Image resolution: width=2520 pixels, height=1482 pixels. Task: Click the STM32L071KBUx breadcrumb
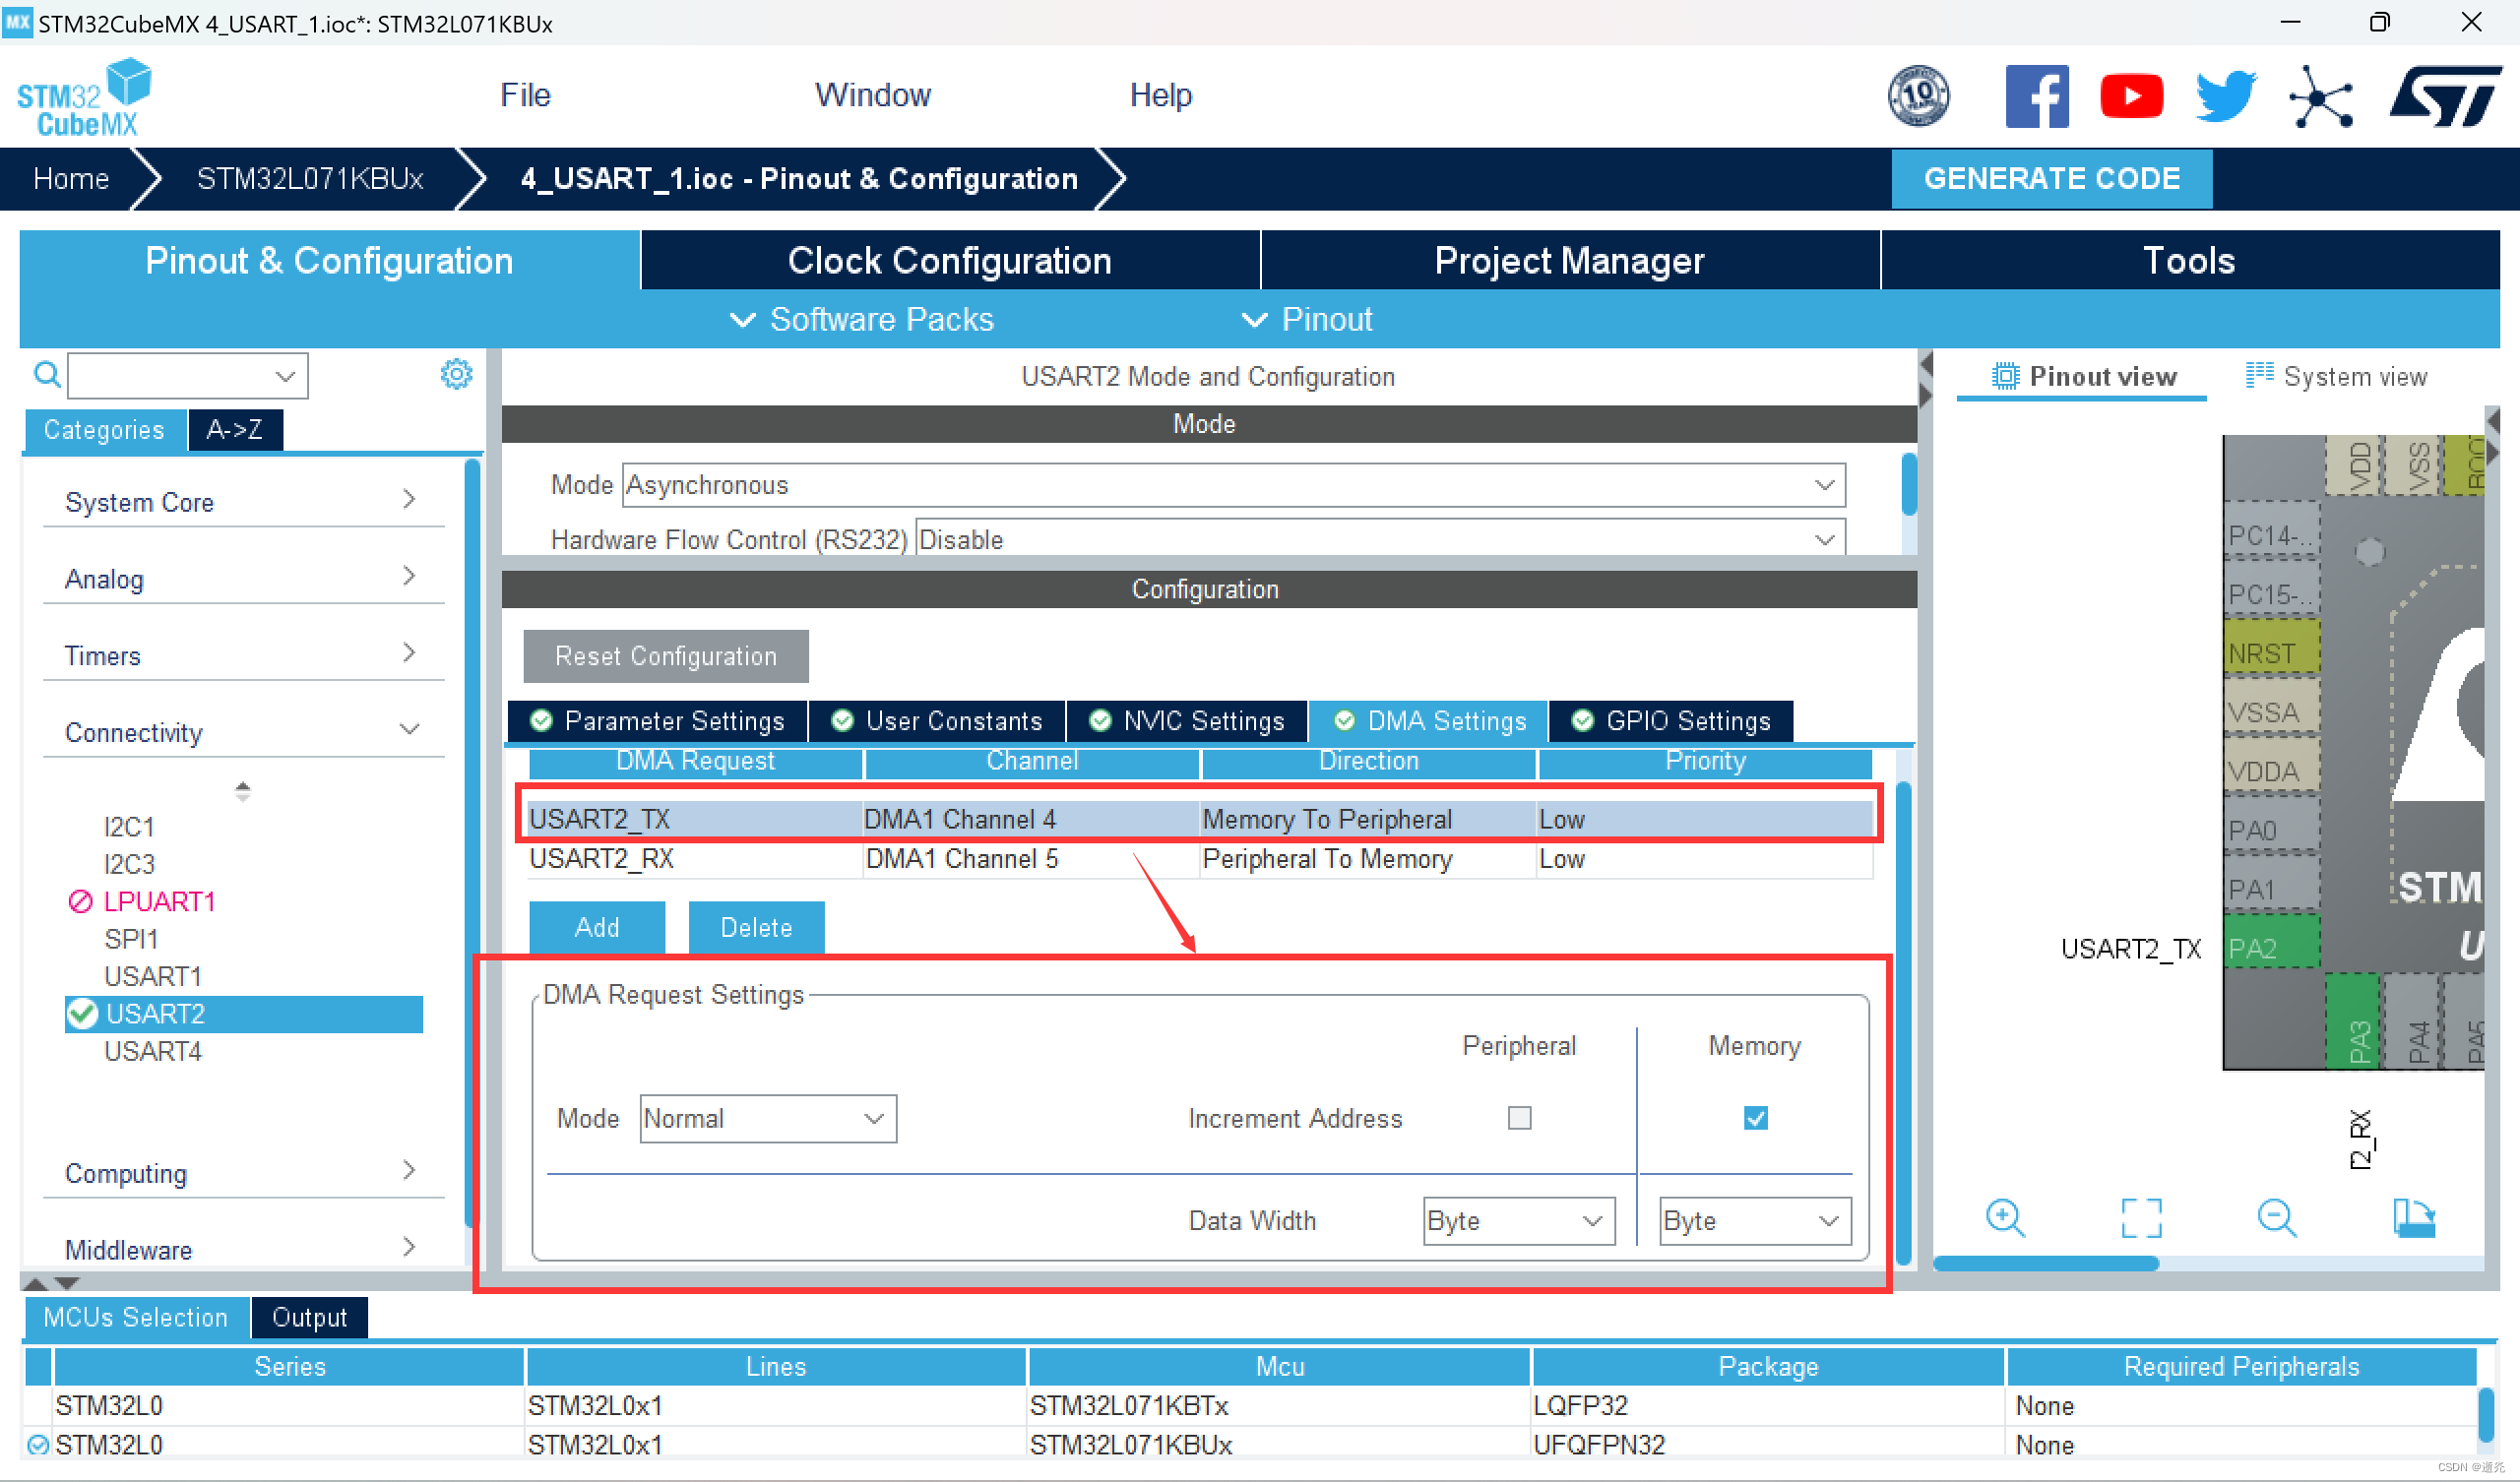click(310, 178)
